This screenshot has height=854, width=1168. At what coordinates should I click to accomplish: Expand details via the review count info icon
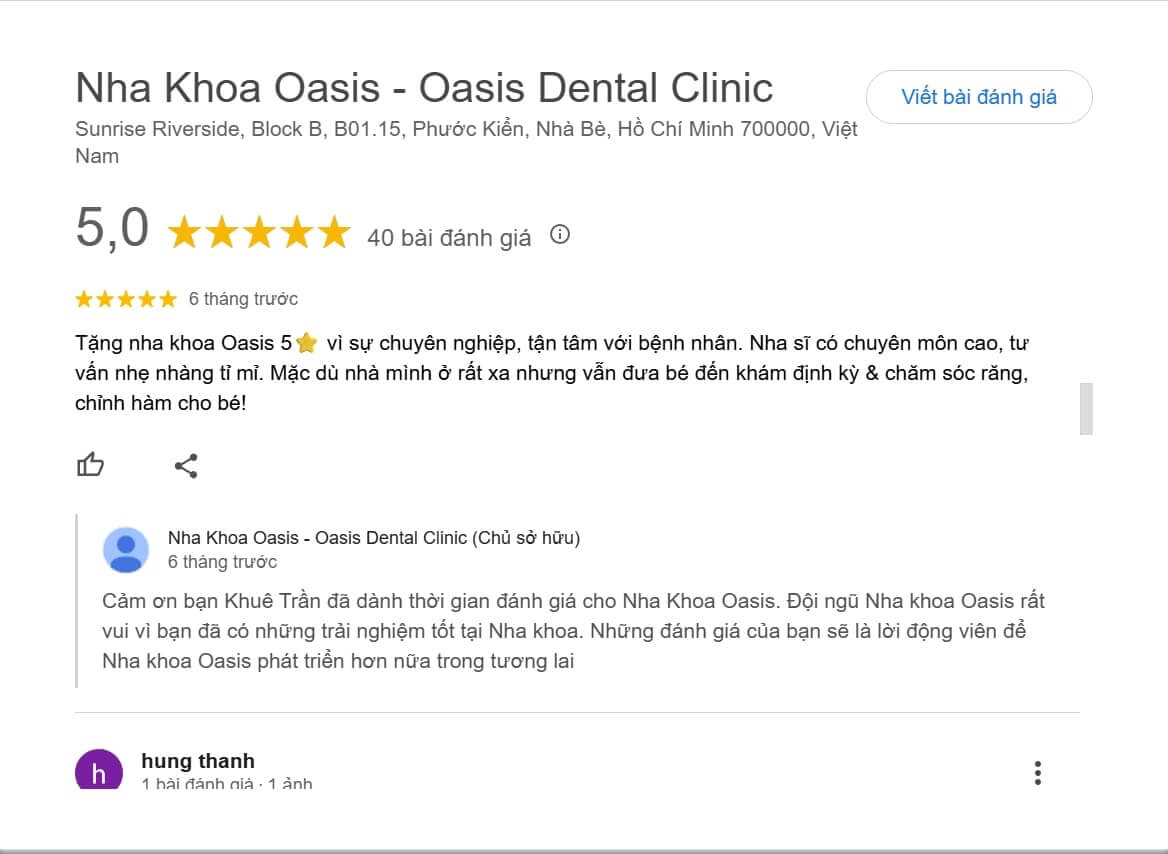pyautogui.click(x=560, y=235)
